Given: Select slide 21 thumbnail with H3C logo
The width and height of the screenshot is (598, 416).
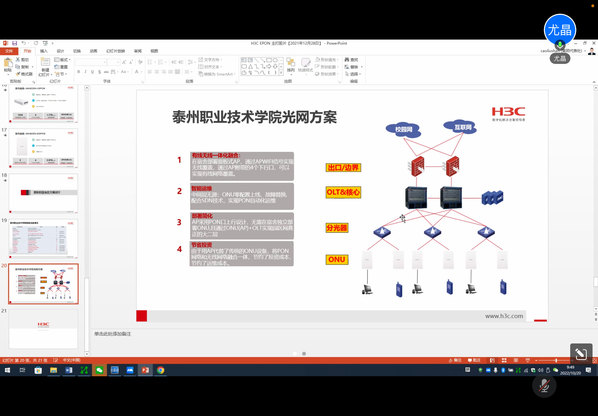Looking at the screenshot, I should [43, 329].
